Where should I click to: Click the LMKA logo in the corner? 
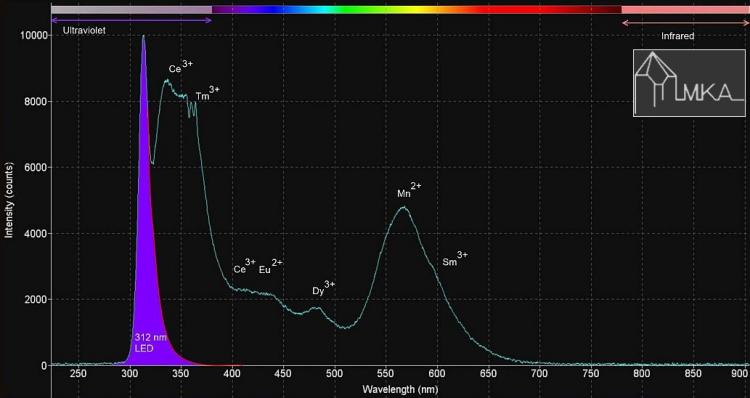689,83
